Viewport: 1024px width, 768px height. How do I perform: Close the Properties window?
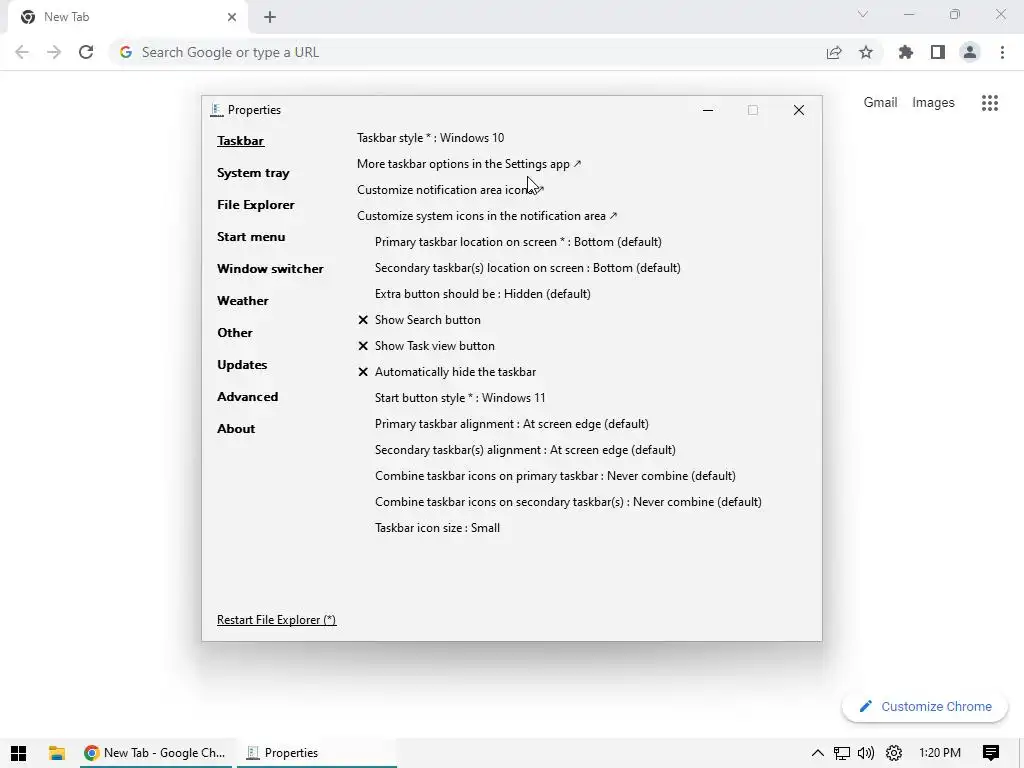pos(799,110)
